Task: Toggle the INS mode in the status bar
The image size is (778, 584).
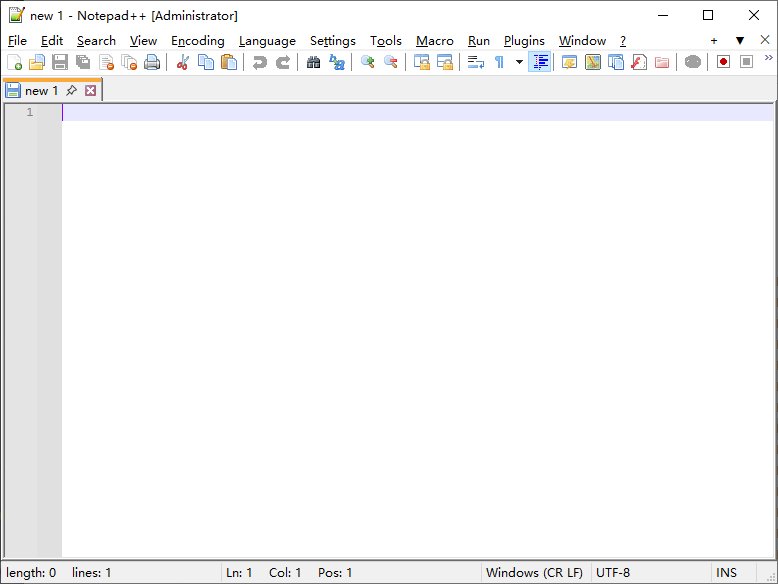Action: [726, 573]
